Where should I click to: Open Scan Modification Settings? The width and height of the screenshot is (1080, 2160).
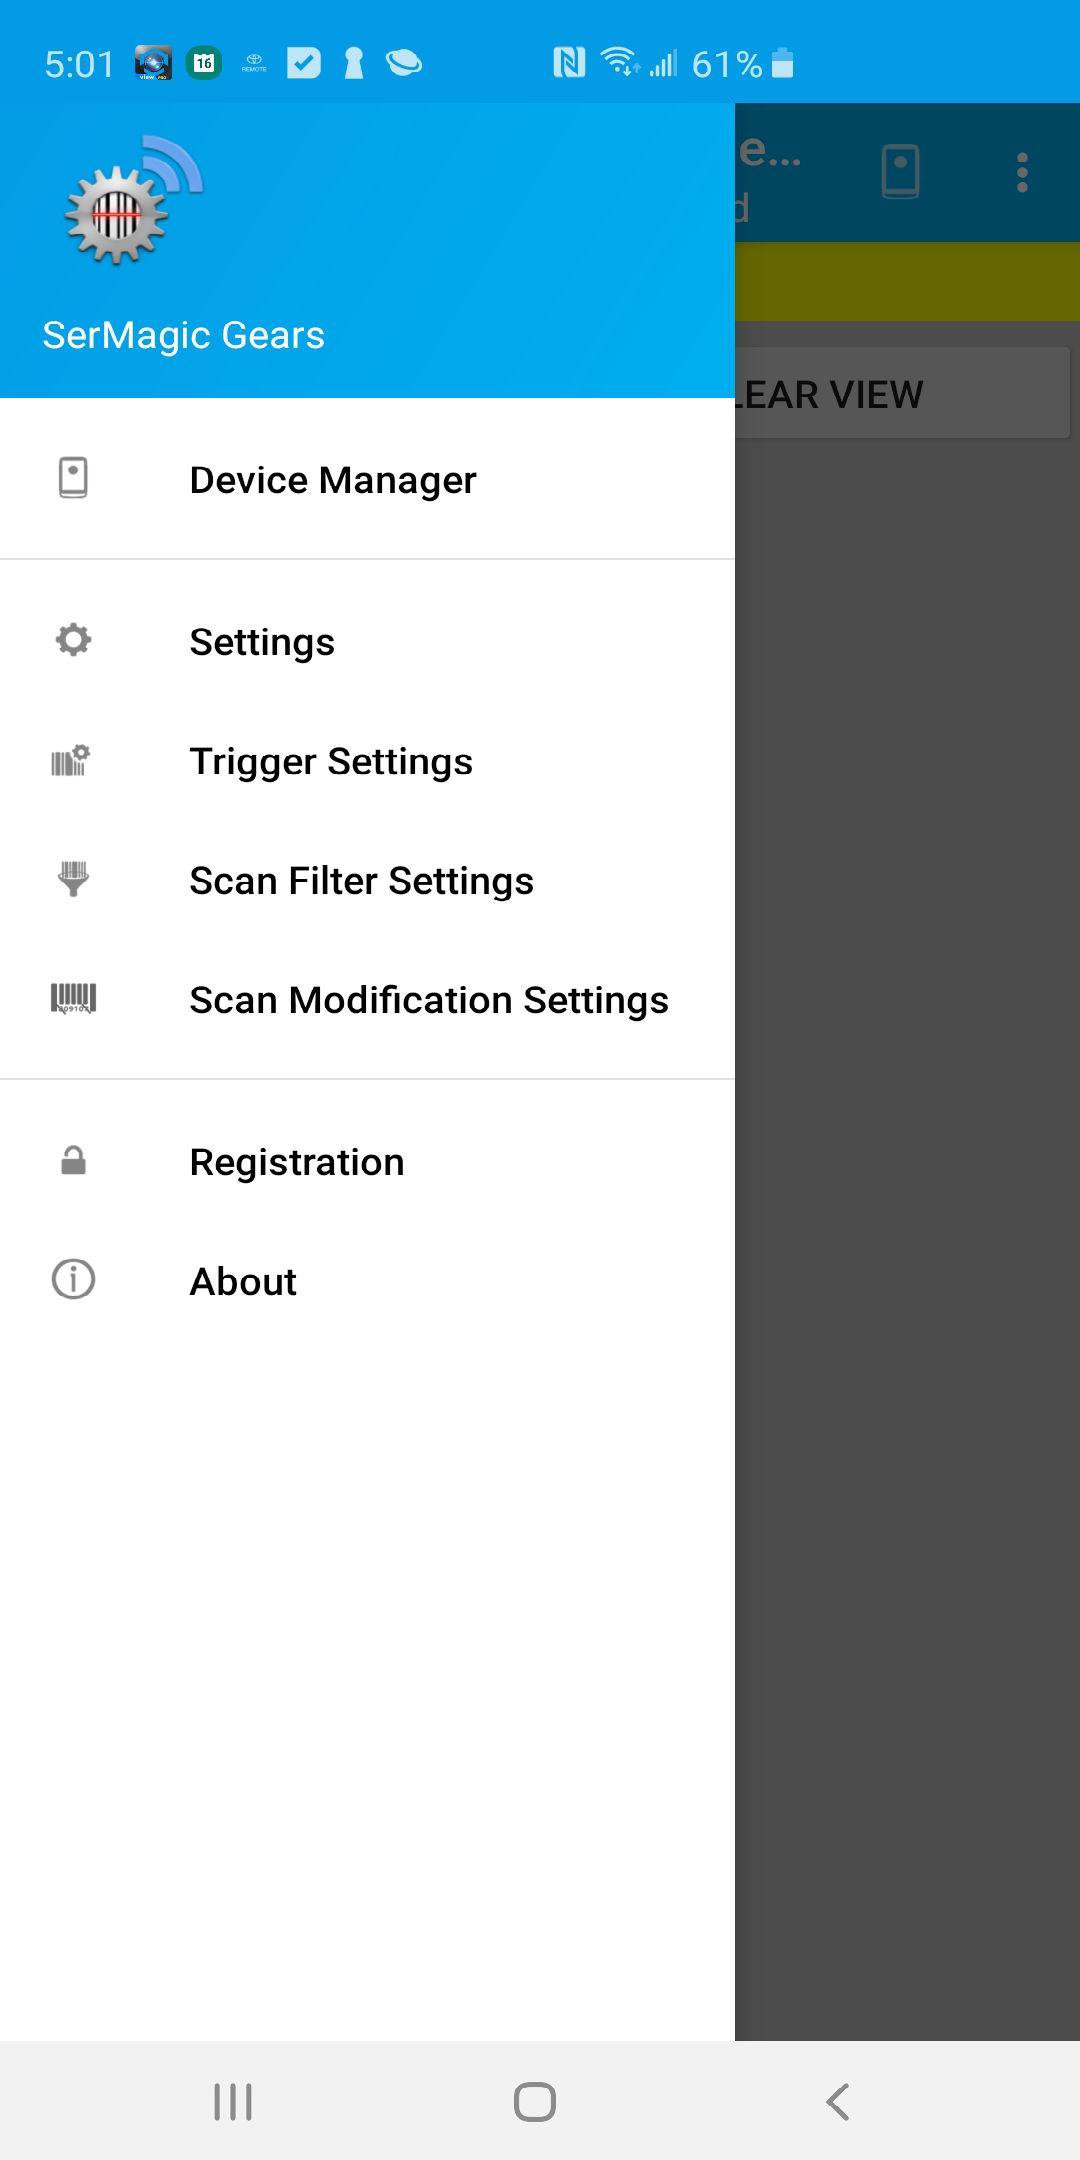click(x=428, y=1000)
